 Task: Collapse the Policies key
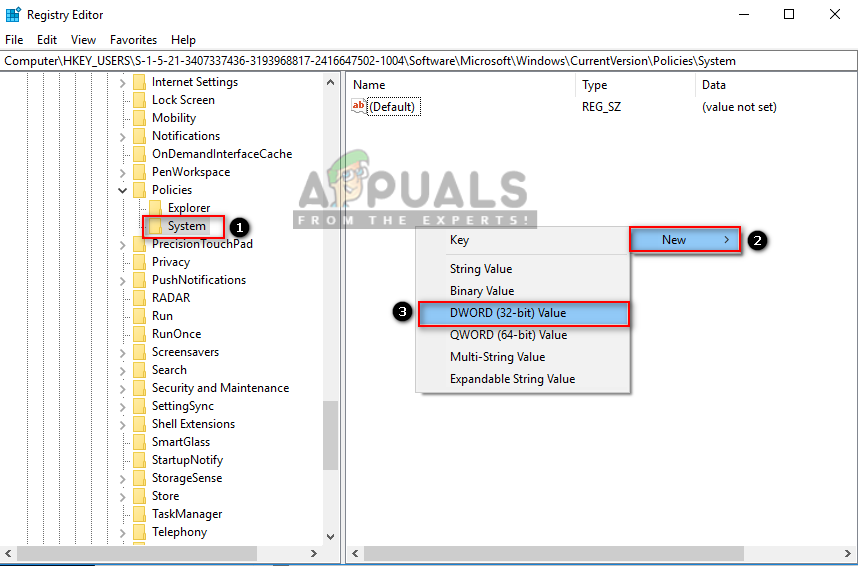point(123,190)
